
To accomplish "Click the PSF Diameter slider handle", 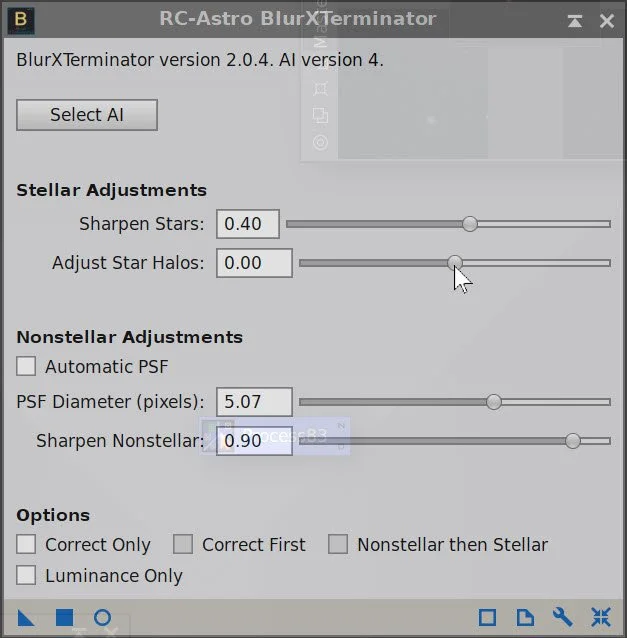I will click(x=494, y=402).
